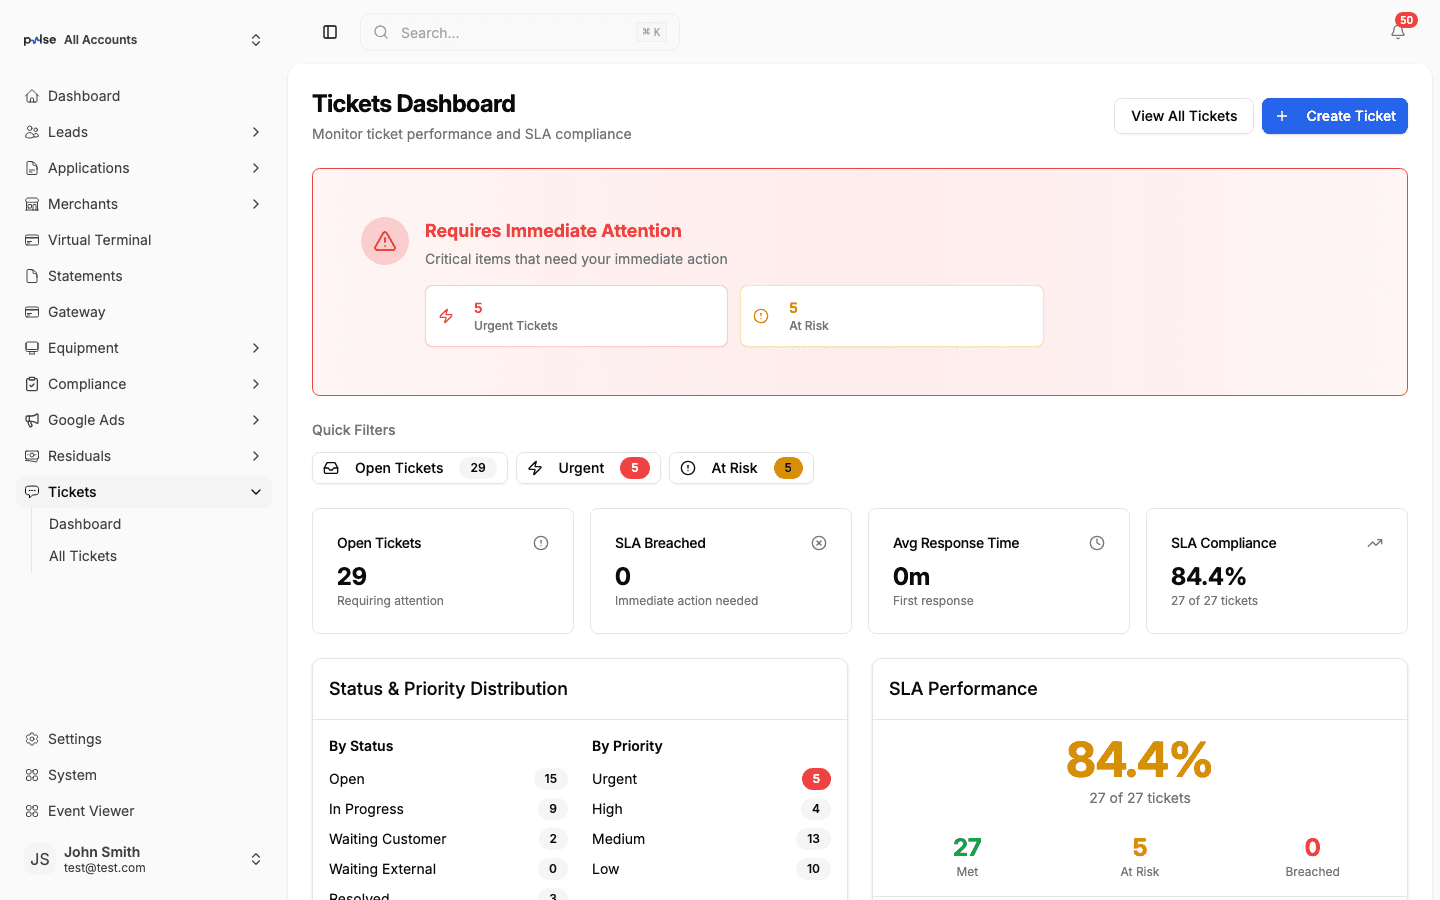The height and width of the screenshot is (900, 1440).
Task: Select the Gateway sidebar icon
Action: pos(31,311)
